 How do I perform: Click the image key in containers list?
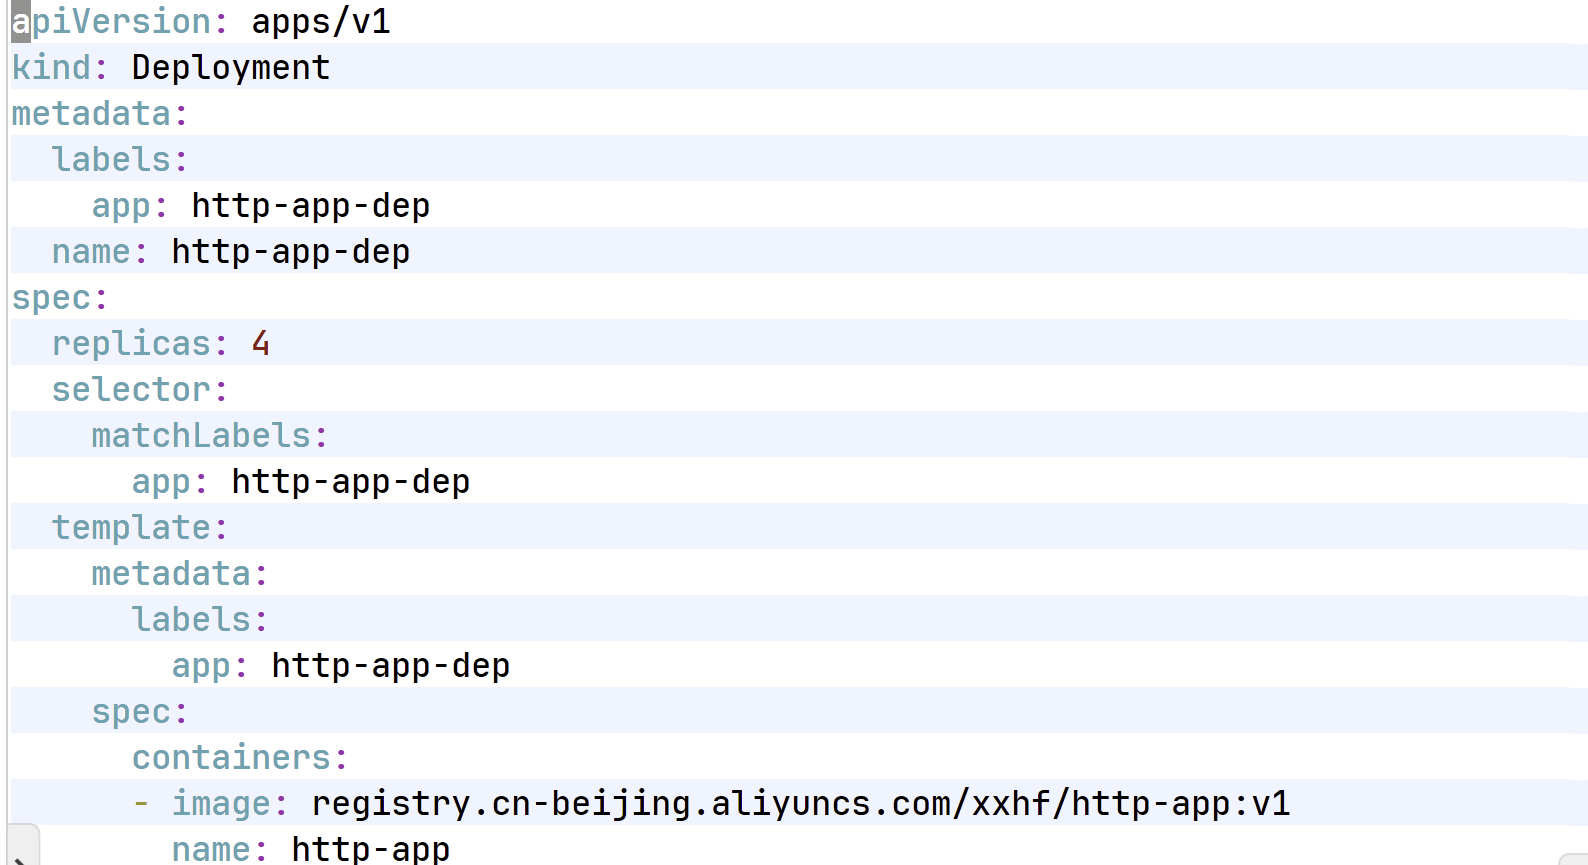(221, 804)
